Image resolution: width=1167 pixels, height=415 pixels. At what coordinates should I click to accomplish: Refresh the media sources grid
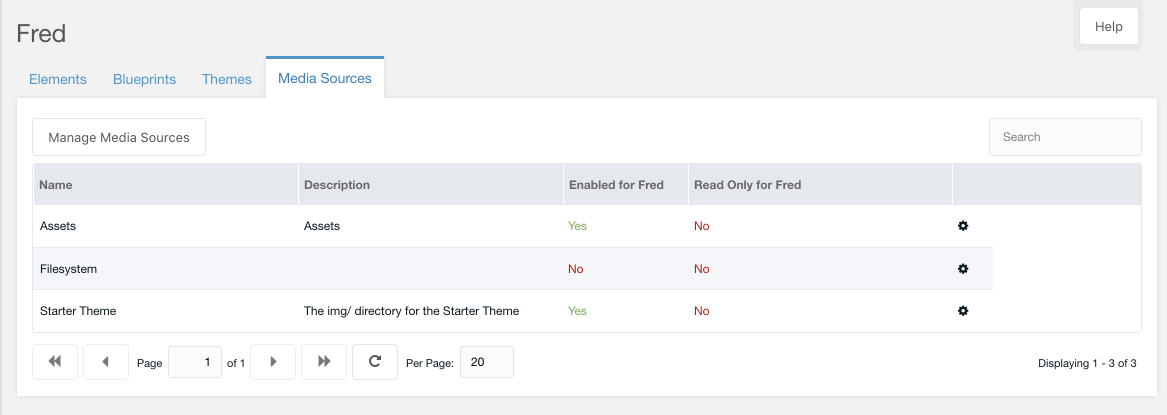point(375,361)
